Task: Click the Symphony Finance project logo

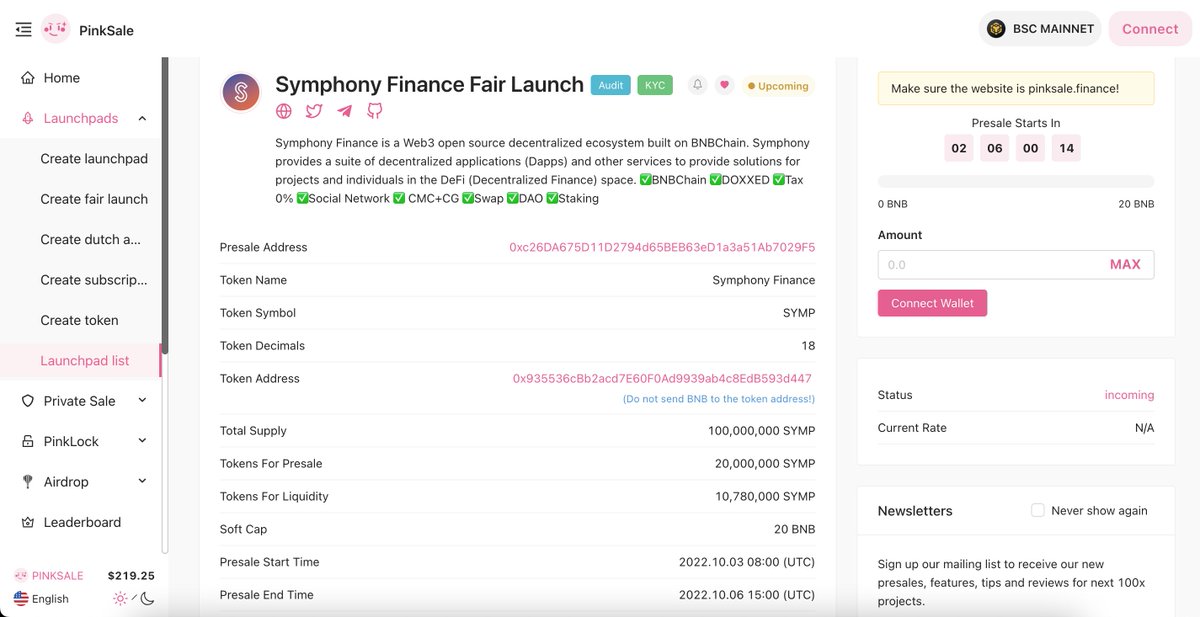Action: pyautogui.click(x=241, y=92)
